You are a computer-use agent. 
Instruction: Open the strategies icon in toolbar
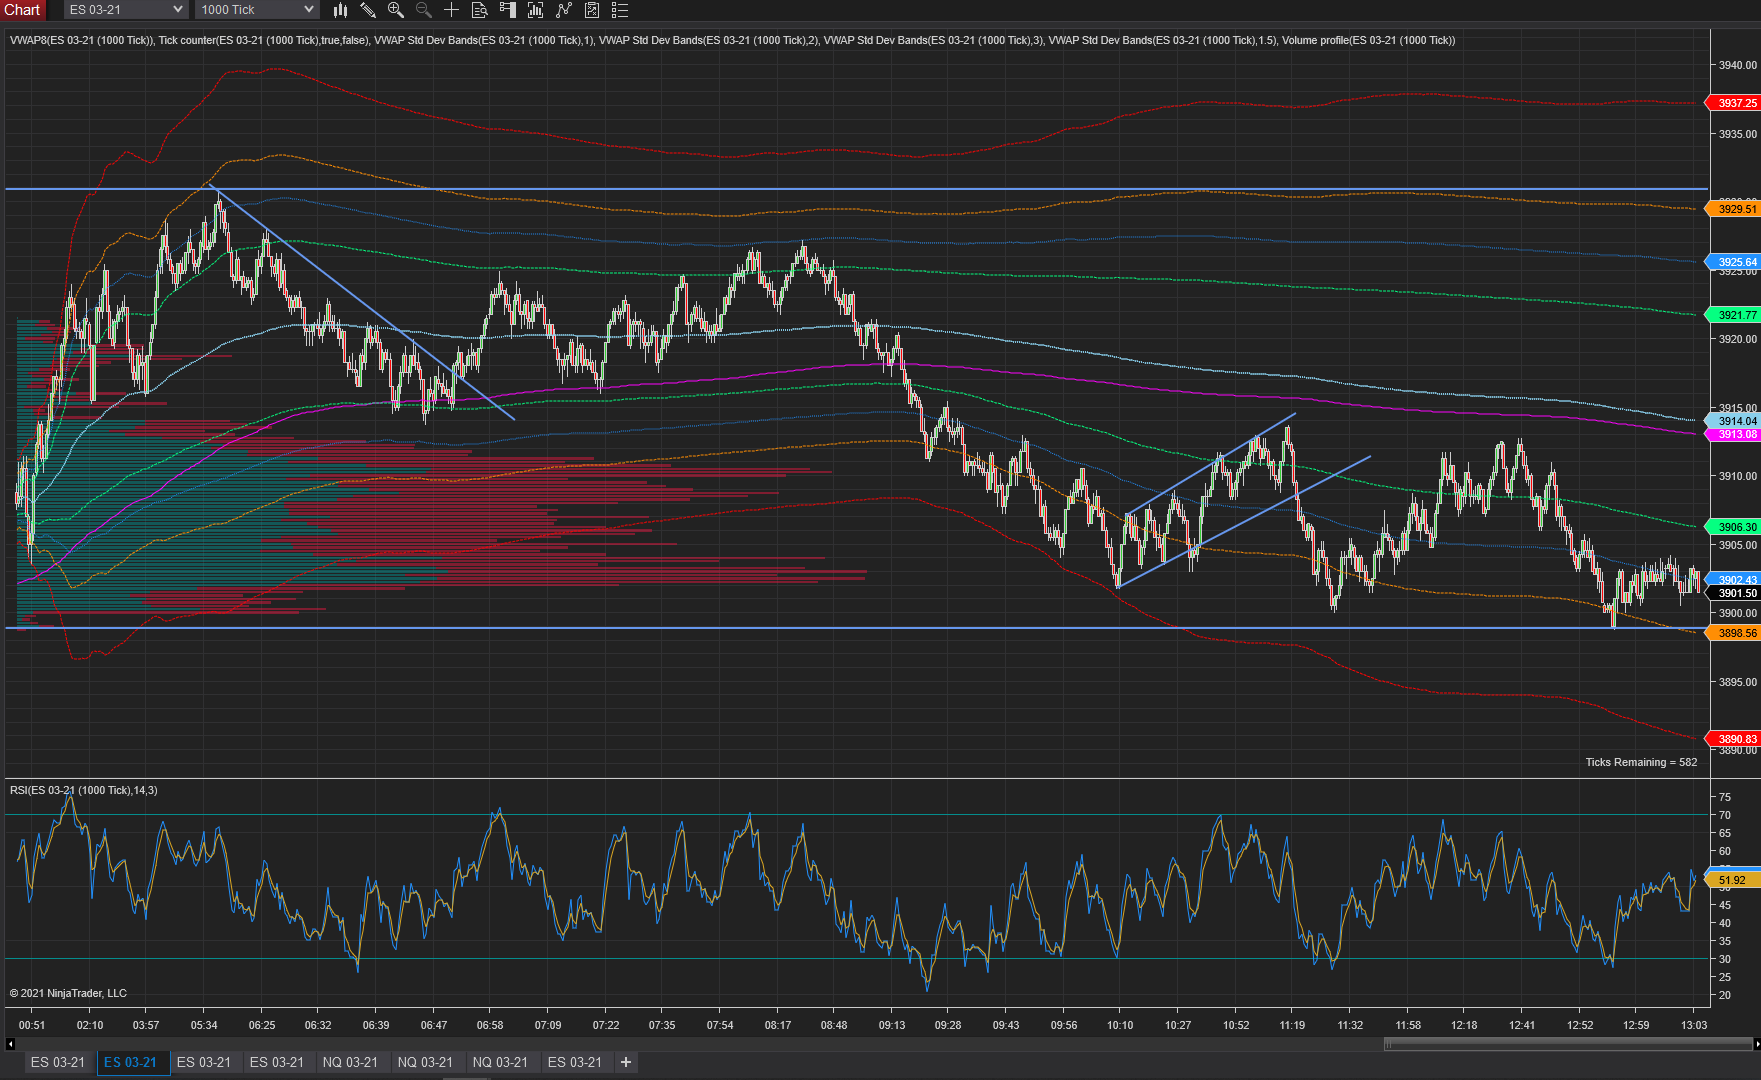(564, 10)
